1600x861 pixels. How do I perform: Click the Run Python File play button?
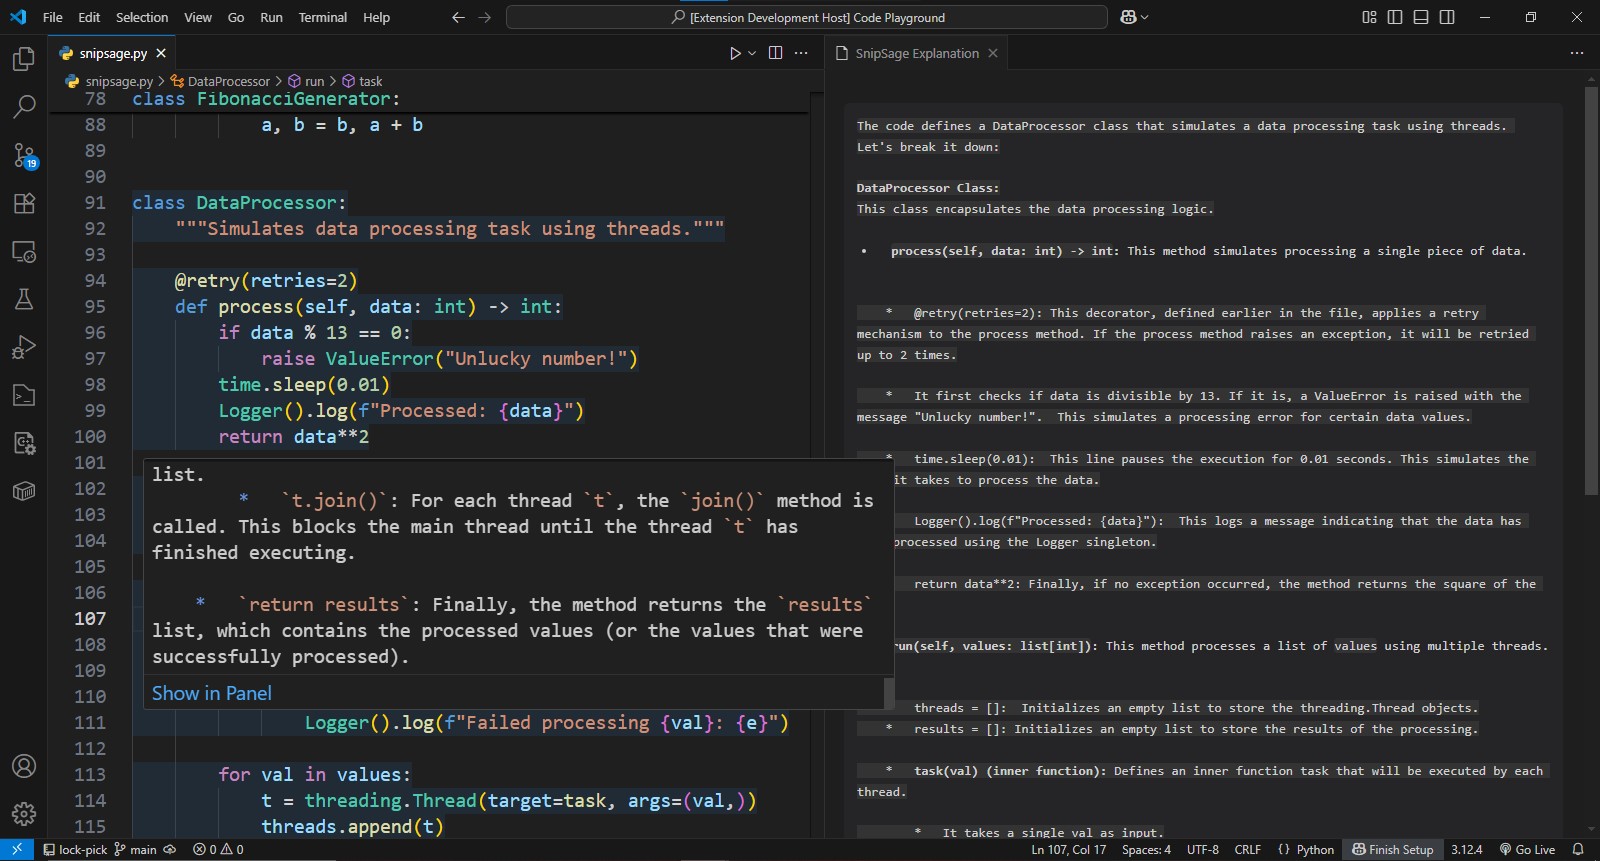[x=735, y=53]
